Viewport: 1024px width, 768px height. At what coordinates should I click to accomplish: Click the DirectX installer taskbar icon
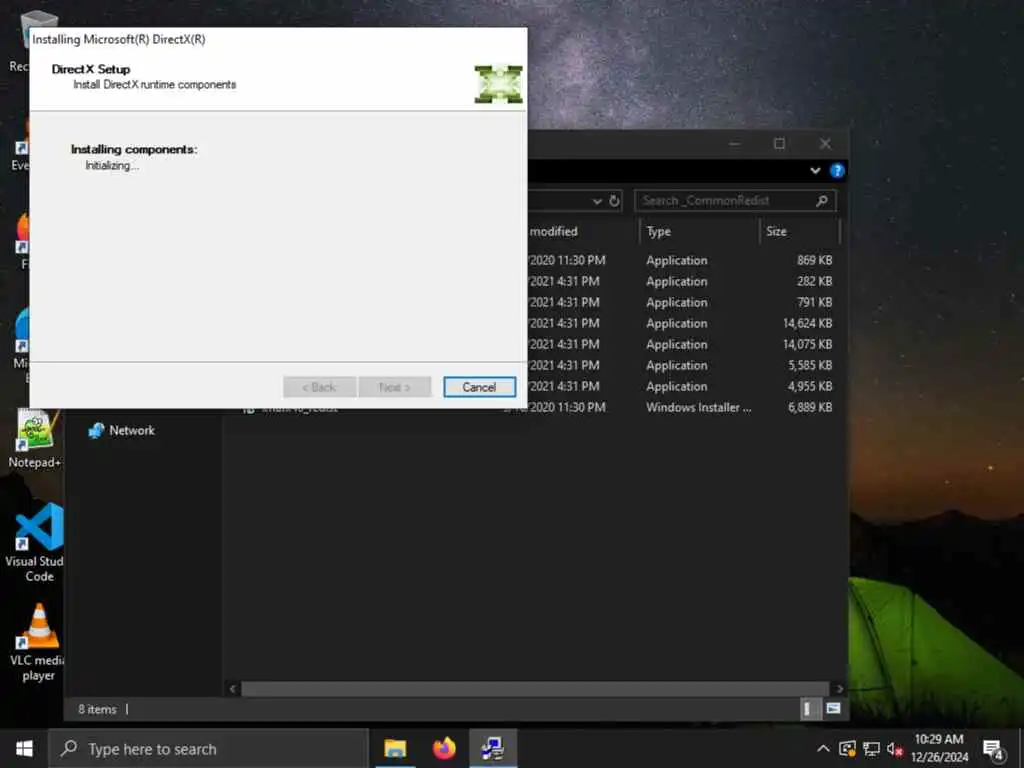tap(493, 748)
